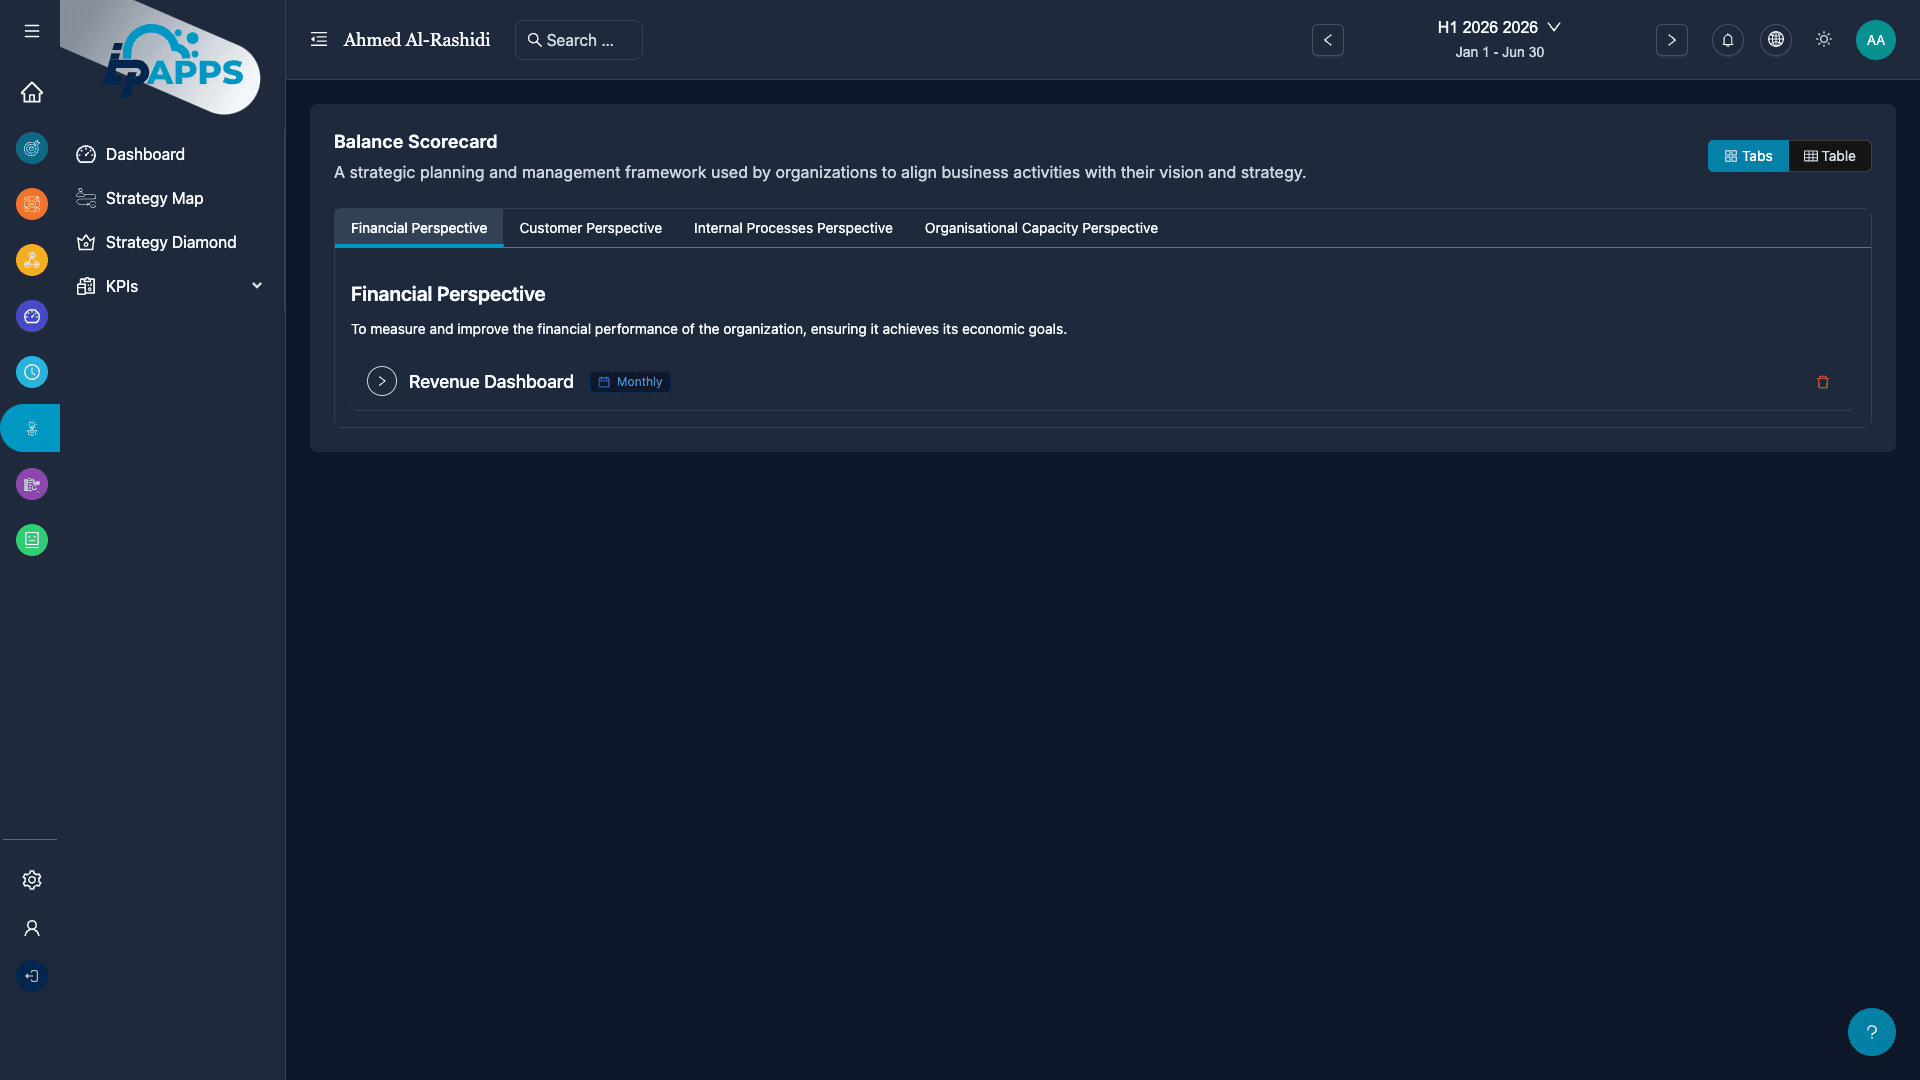Click the Search input field
Viewport: 1920px width, 1080px height.
click(579, 40)
